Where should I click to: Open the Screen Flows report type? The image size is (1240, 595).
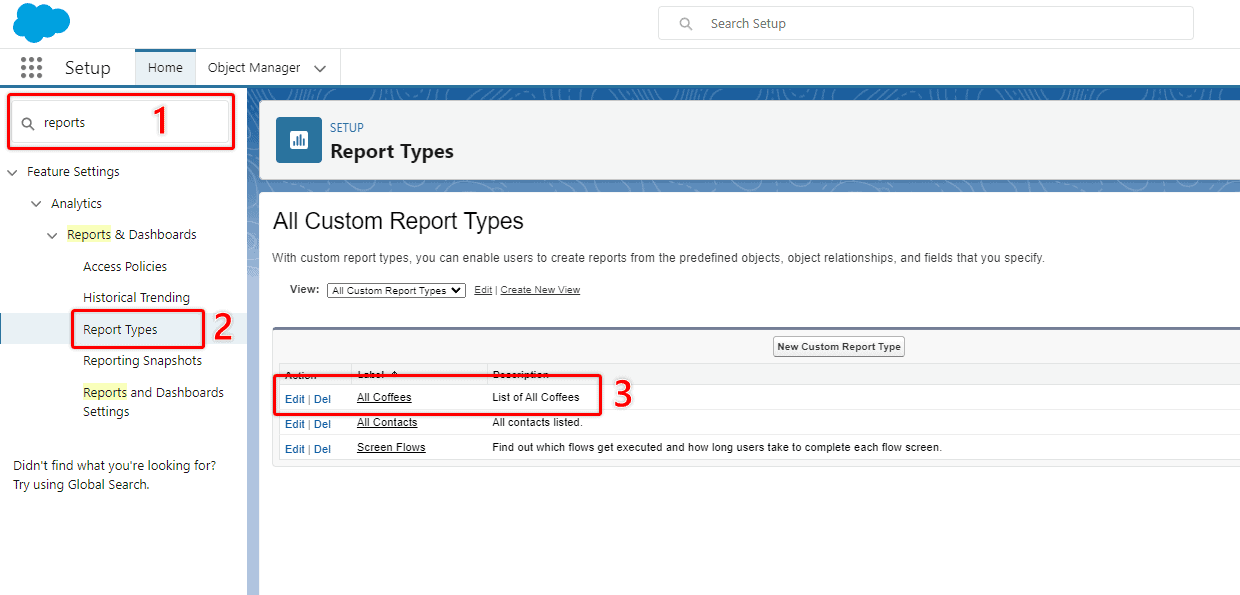click(391, 447)
